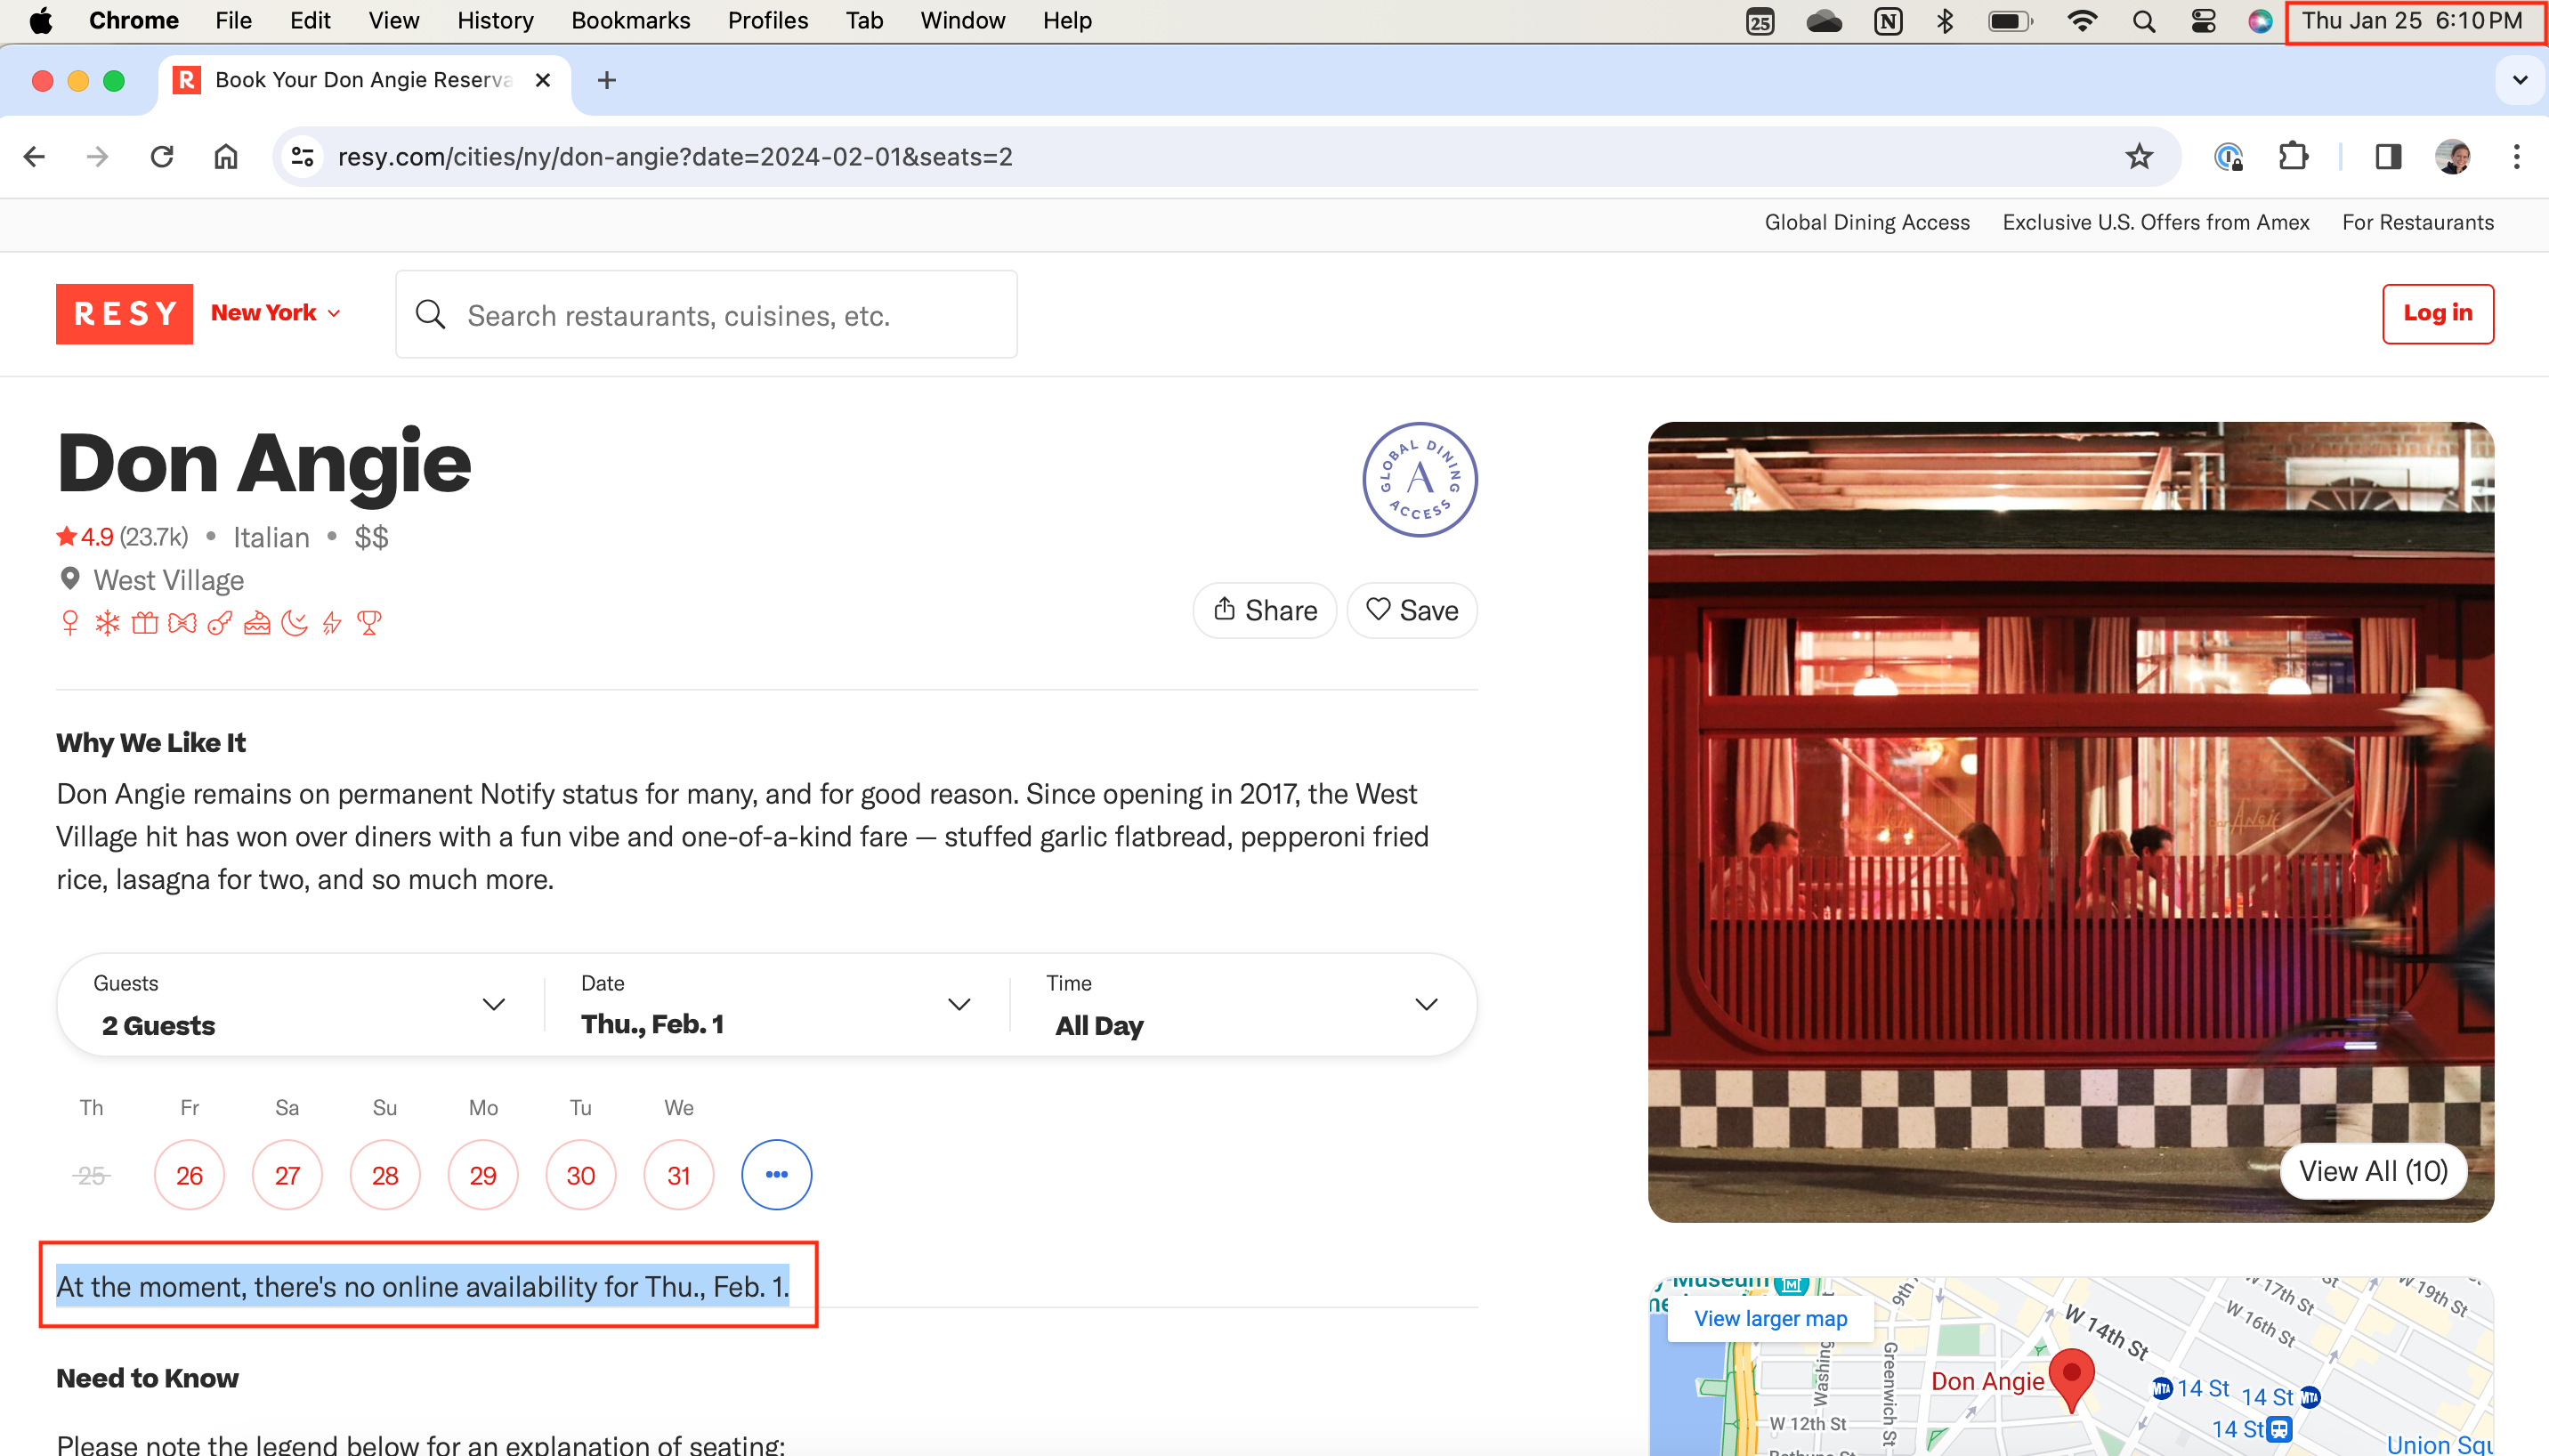This screenshot has height=1456, width=2549.
Task: Open Chrome extensions puzzle icon
Action: click(2292, 157)
